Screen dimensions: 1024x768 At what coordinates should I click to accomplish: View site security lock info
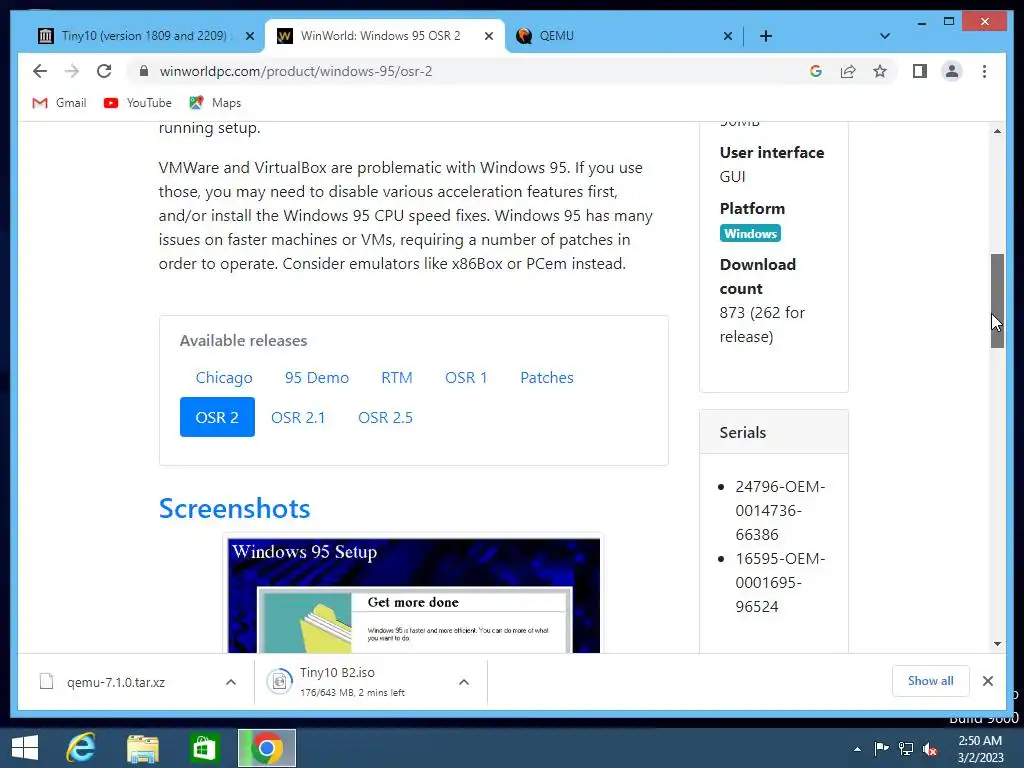(144, 71)
